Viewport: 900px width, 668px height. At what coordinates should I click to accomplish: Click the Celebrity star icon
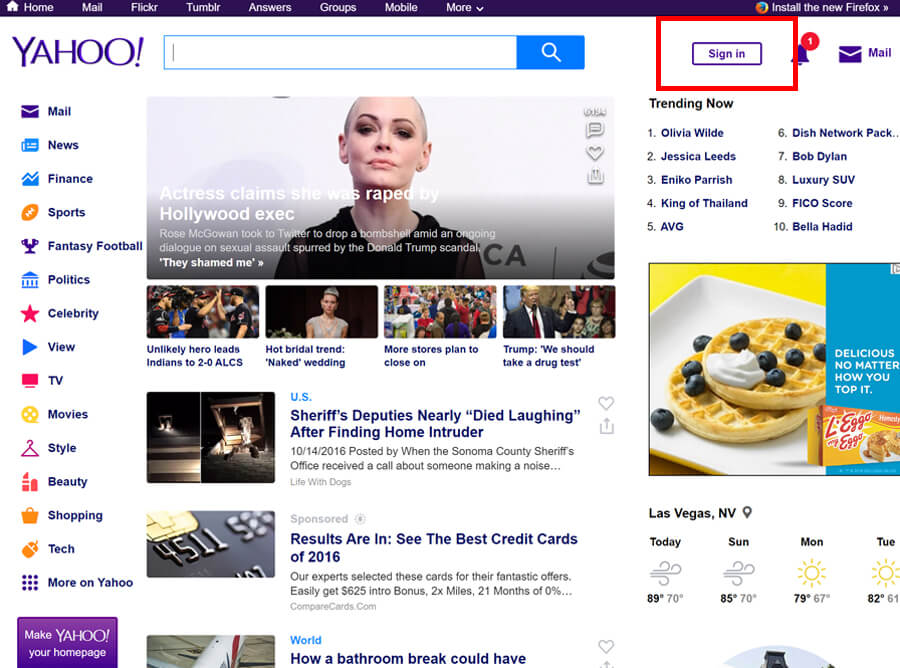click(x=30, y=313)
